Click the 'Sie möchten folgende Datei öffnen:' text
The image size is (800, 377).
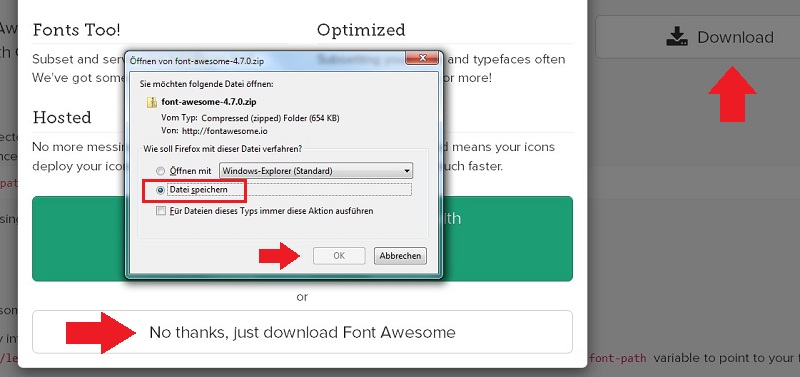(x=208, y=83)
